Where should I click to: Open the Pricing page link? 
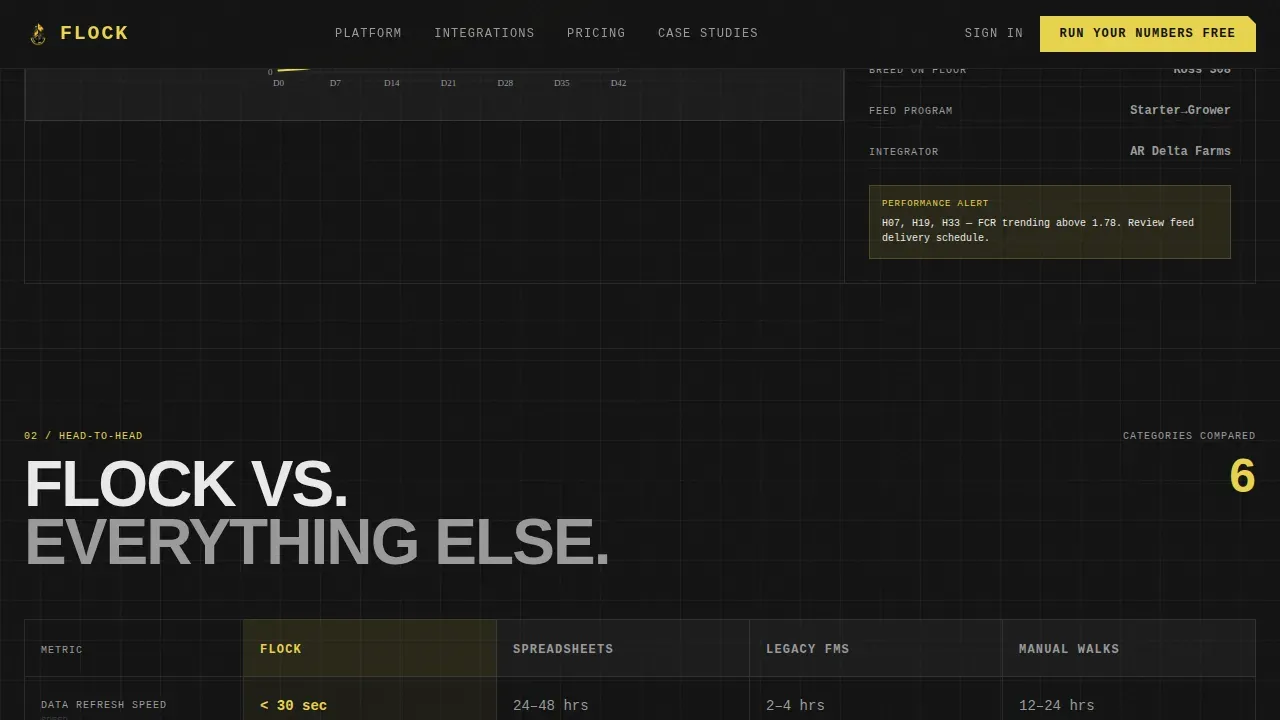596,33
